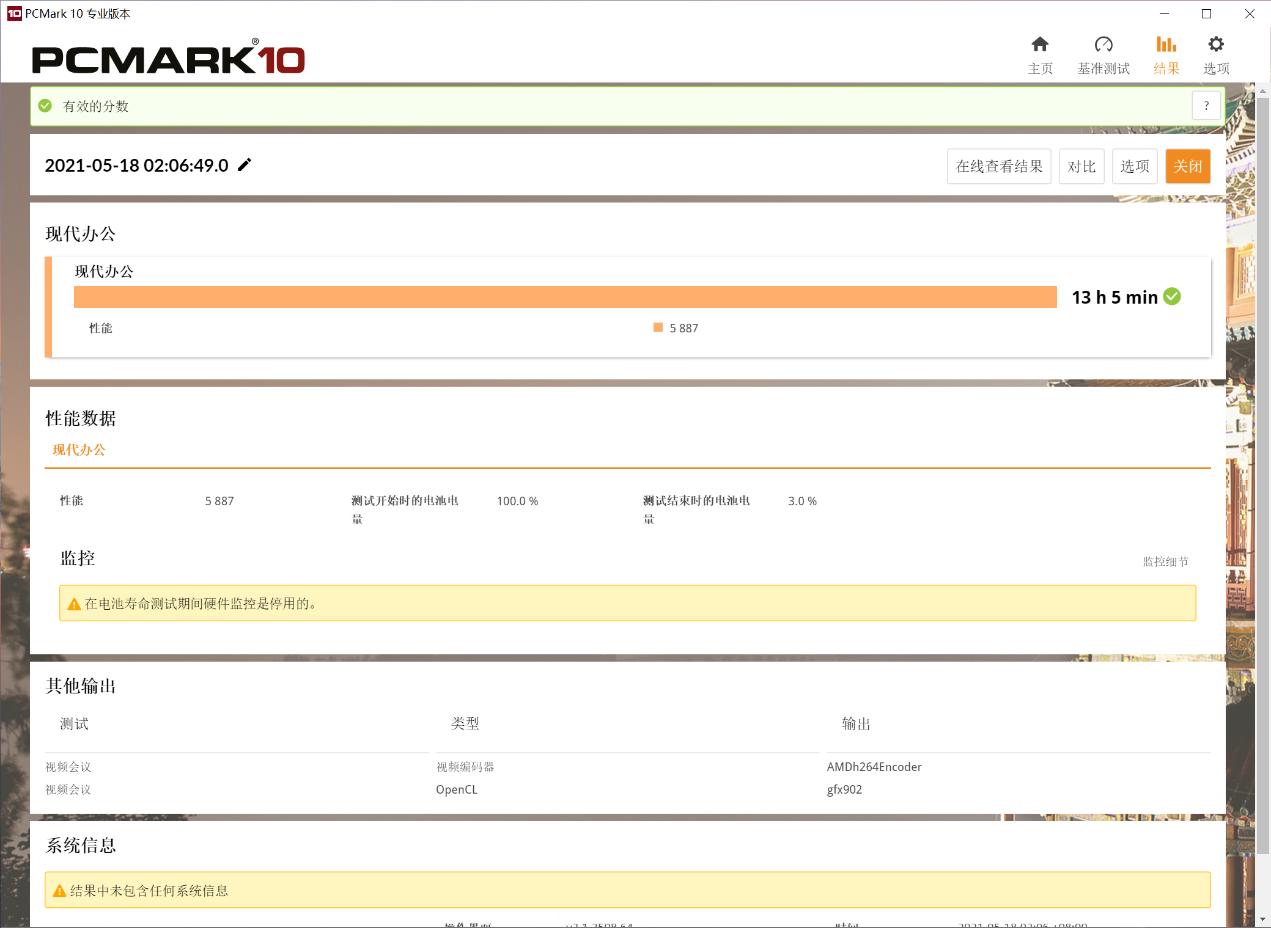This screenshot has width=1271, height=928.
Task: Open the 选项 gear icon in header
Action: pyautogui.click(x=1216, y=44)
